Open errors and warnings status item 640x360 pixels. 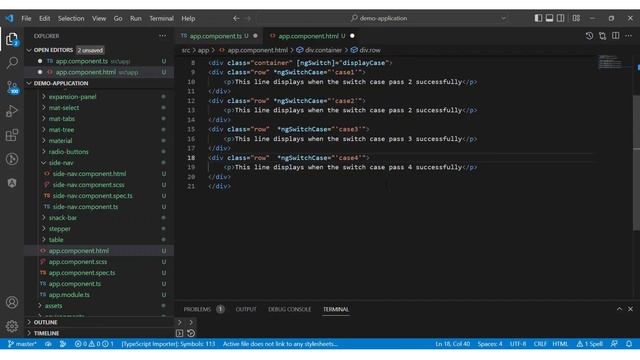click(x=94, y=344)
